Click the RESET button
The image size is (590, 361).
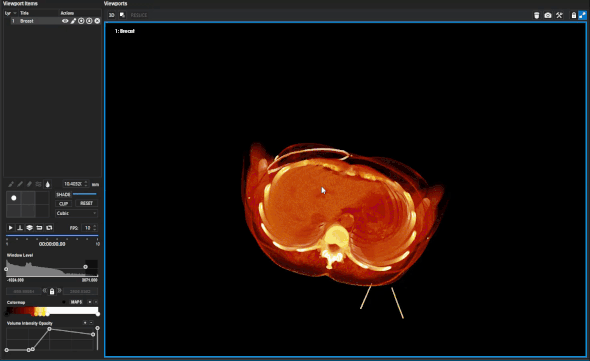point(86,203)
